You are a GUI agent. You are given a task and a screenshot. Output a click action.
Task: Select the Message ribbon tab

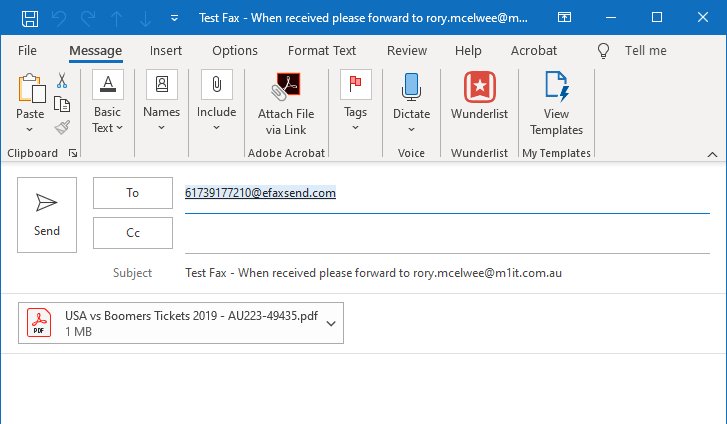pos(96,51)
